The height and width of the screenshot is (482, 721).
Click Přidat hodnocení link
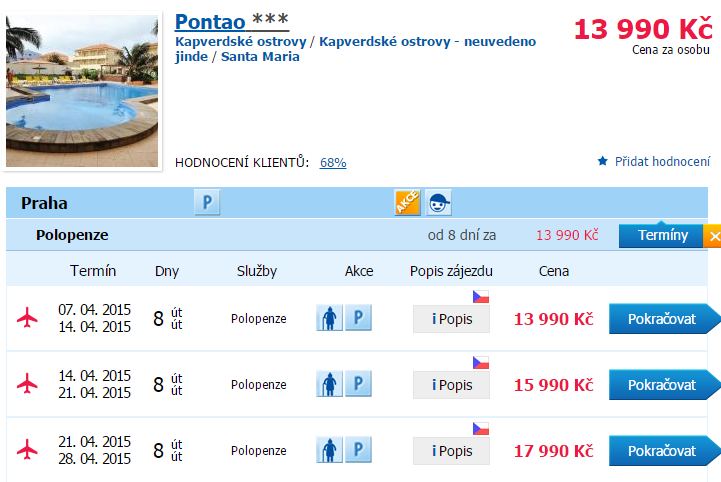[x=662, y=161]
